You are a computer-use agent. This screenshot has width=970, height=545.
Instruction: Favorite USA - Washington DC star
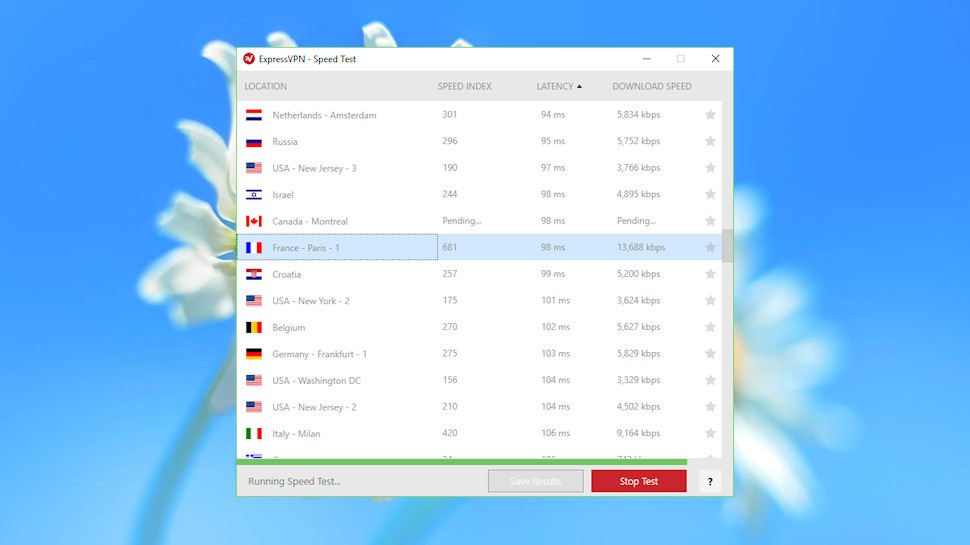click(710, 380)
